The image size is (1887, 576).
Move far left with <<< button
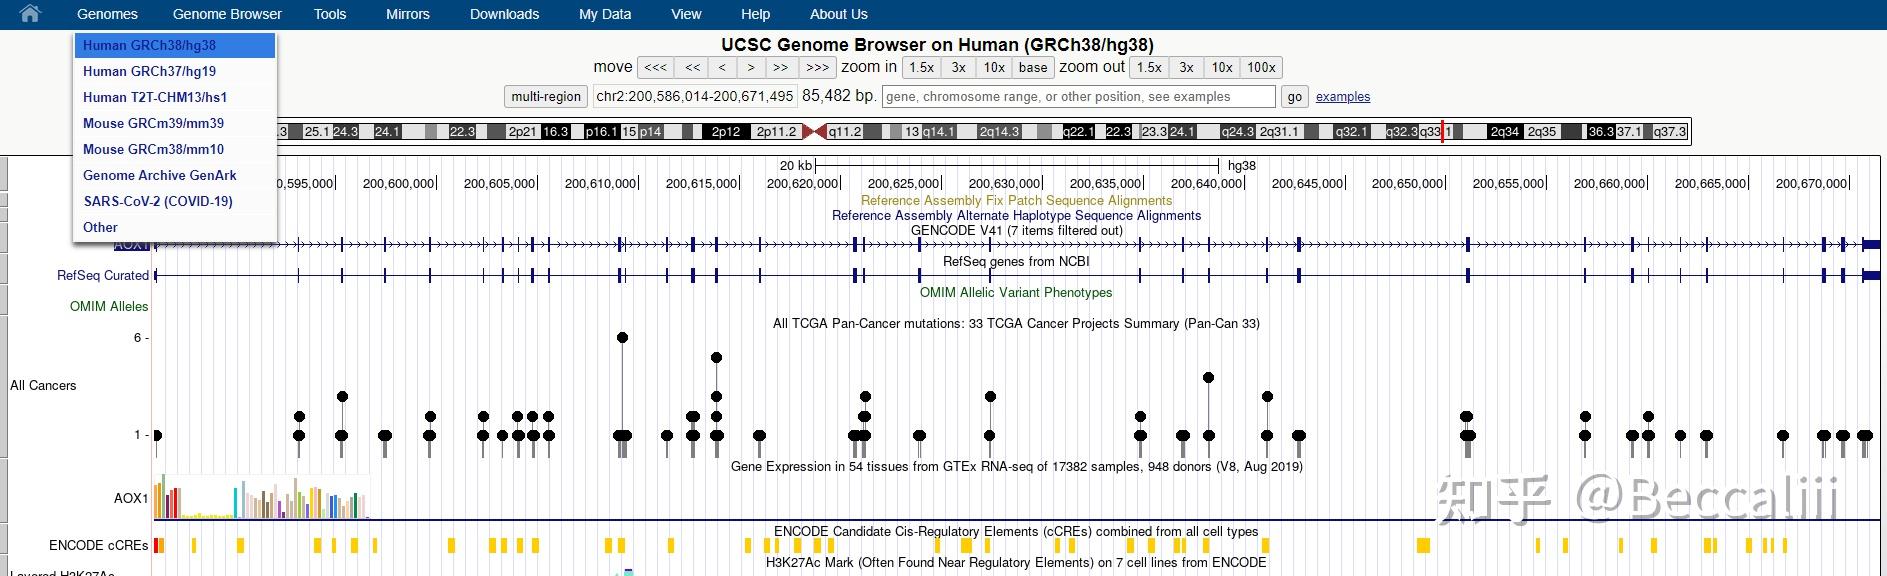point(655,67)
